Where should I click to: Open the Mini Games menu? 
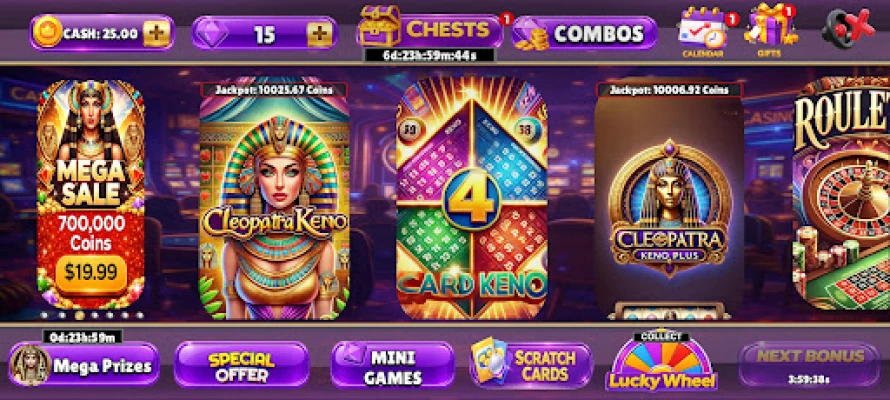click(393, 365)
